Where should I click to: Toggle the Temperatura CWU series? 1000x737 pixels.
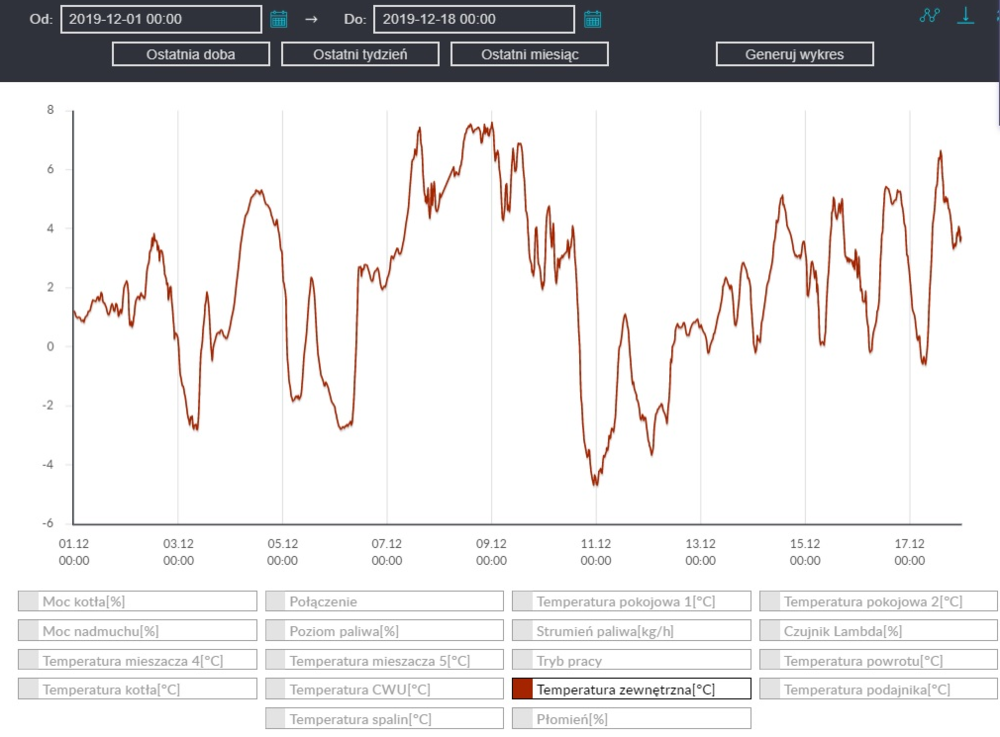click(x=385, y=689)
